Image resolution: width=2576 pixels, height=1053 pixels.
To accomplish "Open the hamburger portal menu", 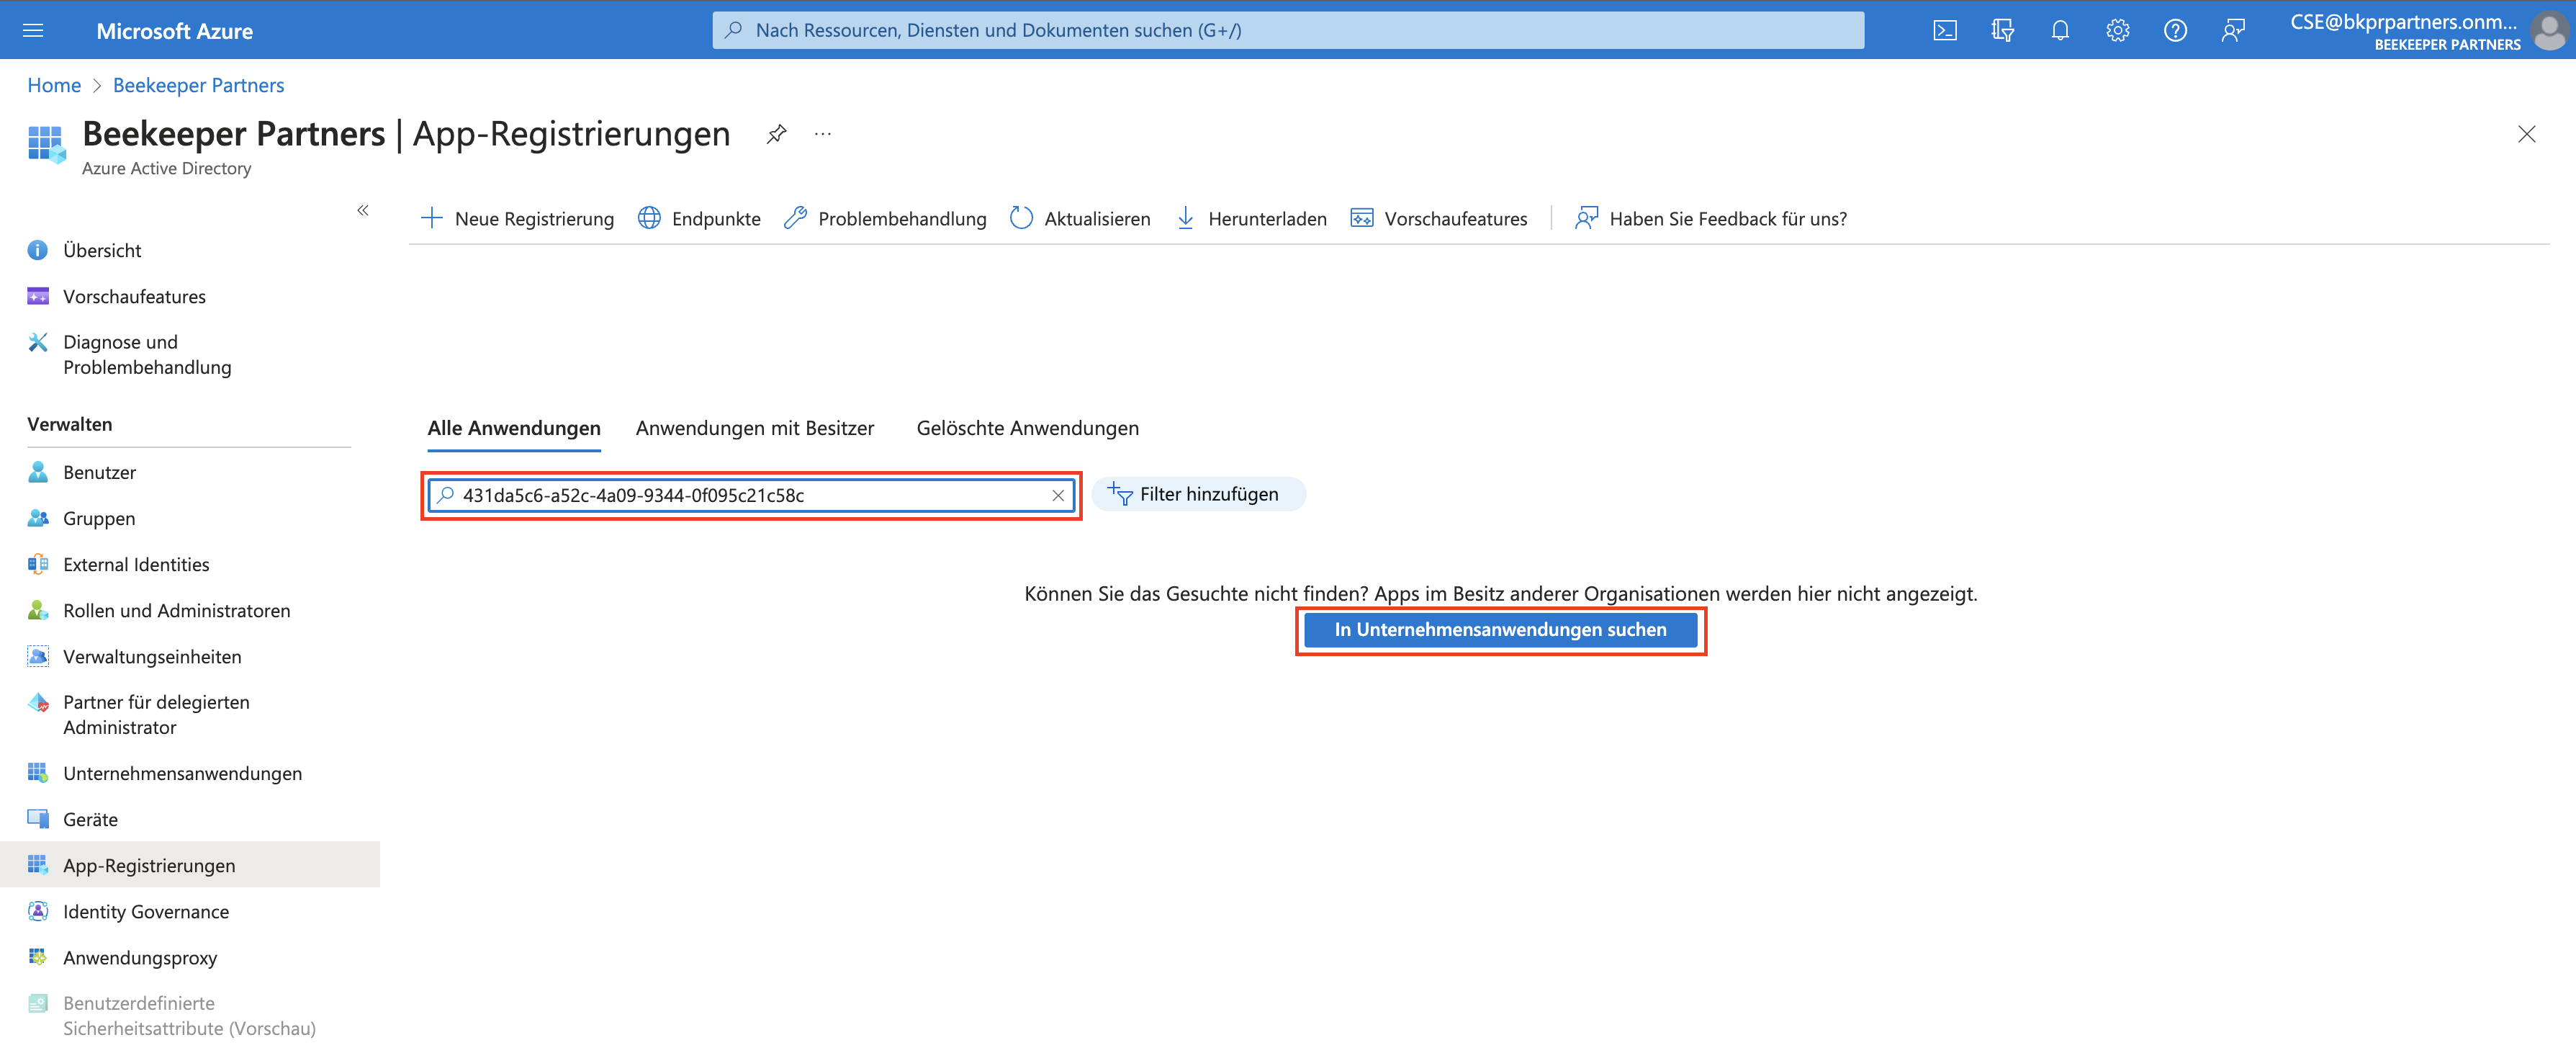I will 33,30.
